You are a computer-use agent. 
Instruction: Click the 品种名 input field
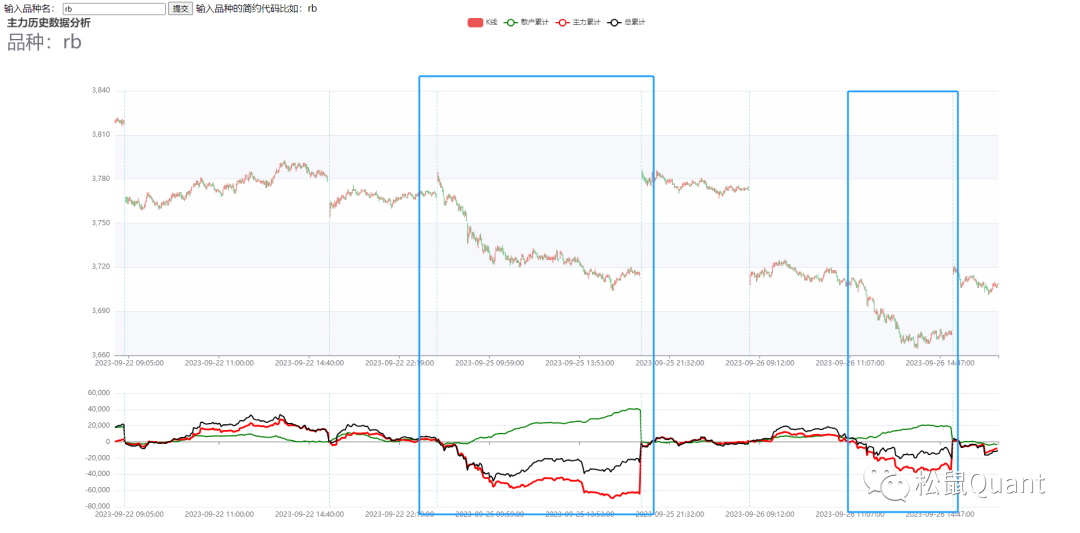pos(113,8)
